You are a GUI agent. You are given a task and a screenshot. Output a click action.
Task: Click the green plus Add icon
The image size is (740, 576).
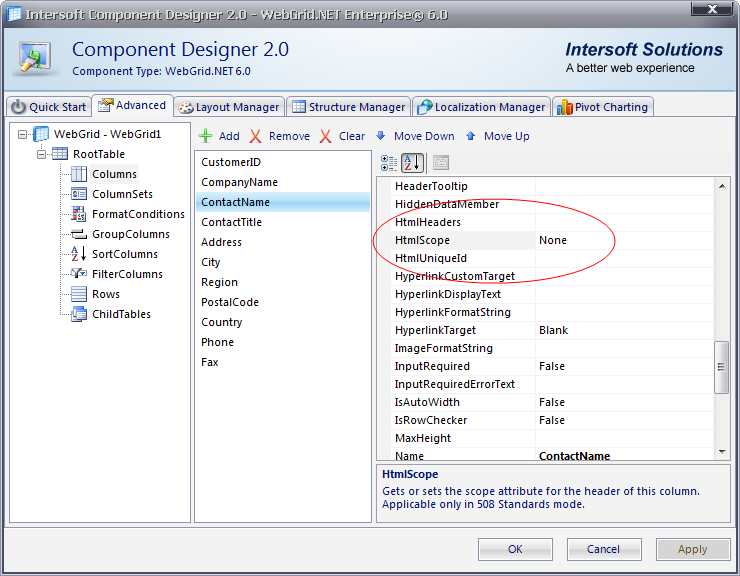pos(205,136)
